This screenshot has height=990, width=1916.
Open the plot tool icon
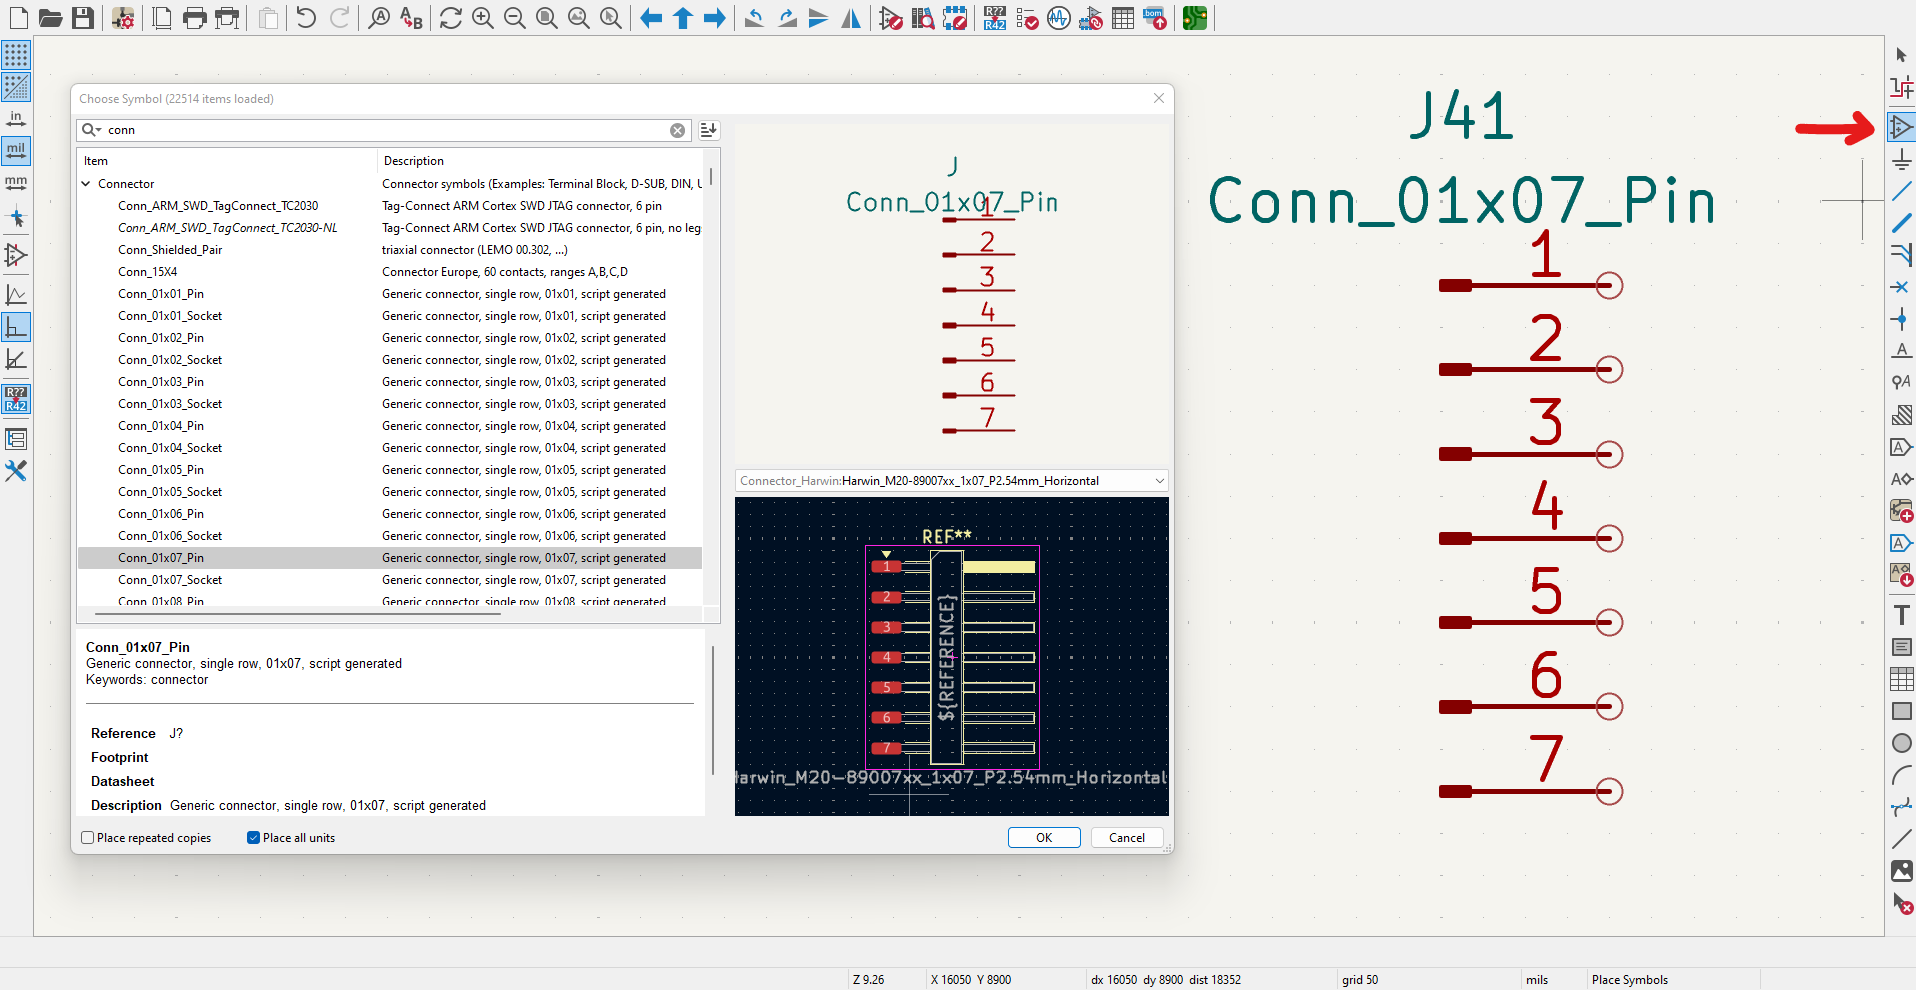point(228,18)
